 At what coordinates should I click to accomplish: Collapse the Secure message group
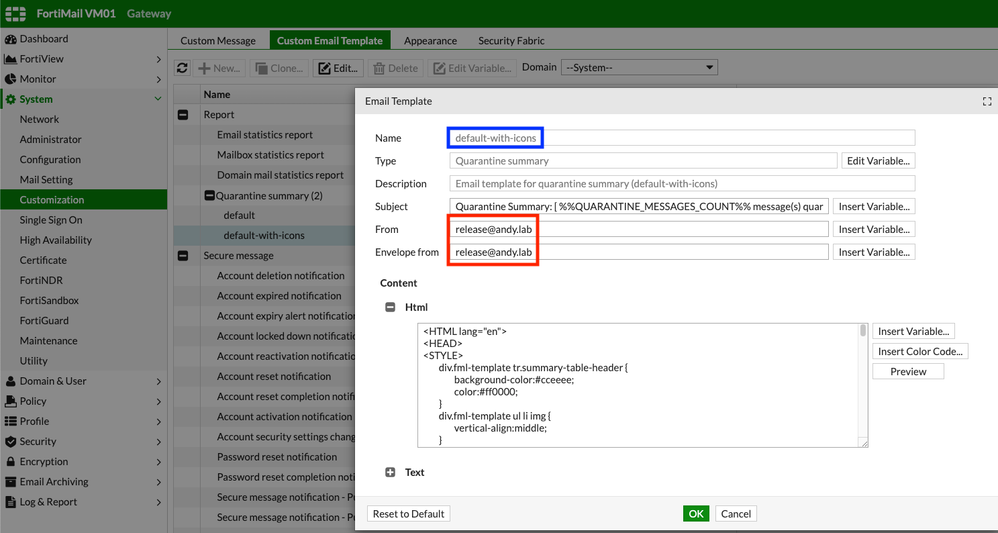tap(183, 256)
